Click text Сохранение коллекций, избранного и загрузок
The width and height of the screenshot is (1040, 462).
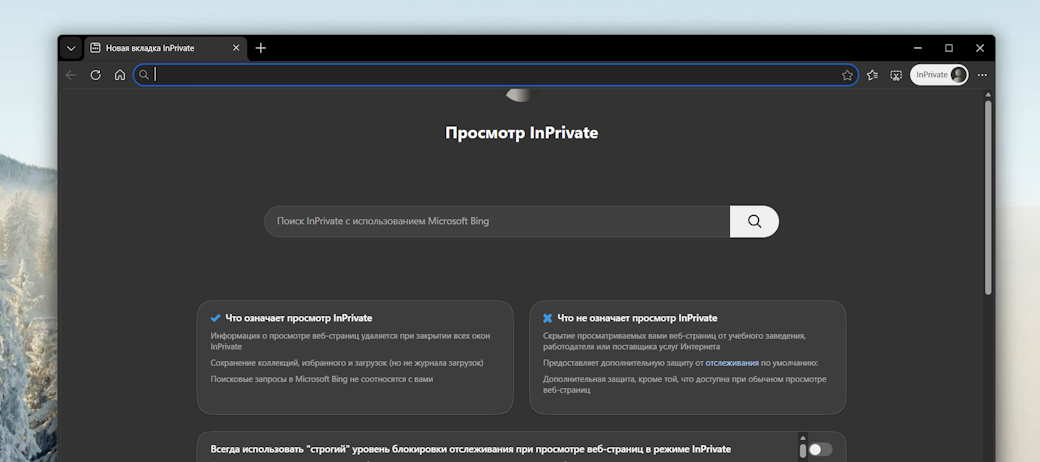pos(347,363)
